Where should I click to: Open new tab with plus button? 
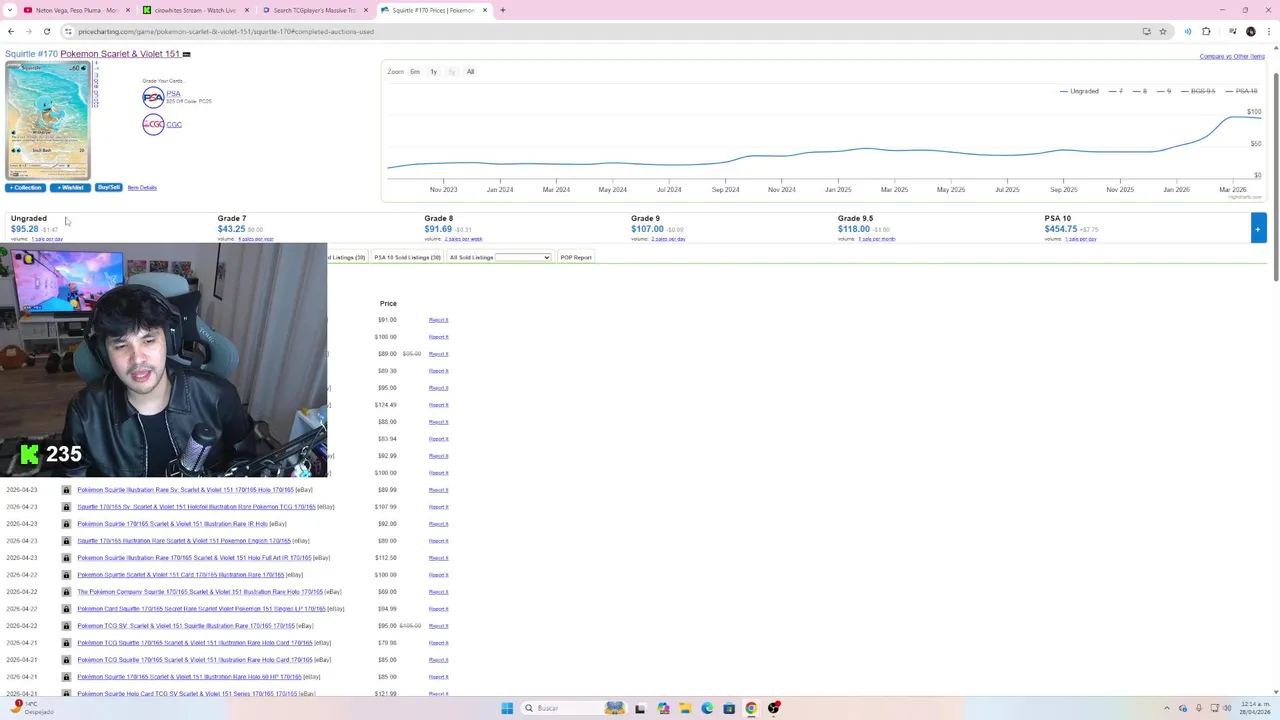(503, 10)
